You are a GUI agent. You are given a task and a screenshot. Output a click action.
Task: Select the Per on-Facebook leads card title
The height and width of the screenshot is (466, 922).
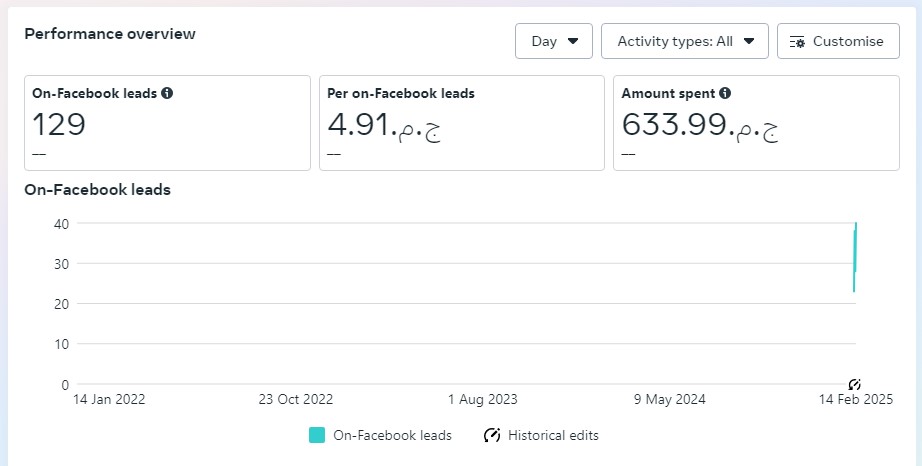pos(400,93)
